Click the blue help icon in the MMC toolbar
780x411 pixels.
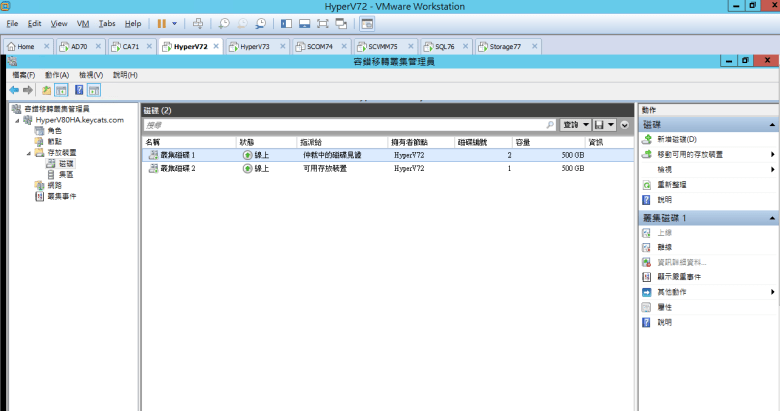click(78, 90)
